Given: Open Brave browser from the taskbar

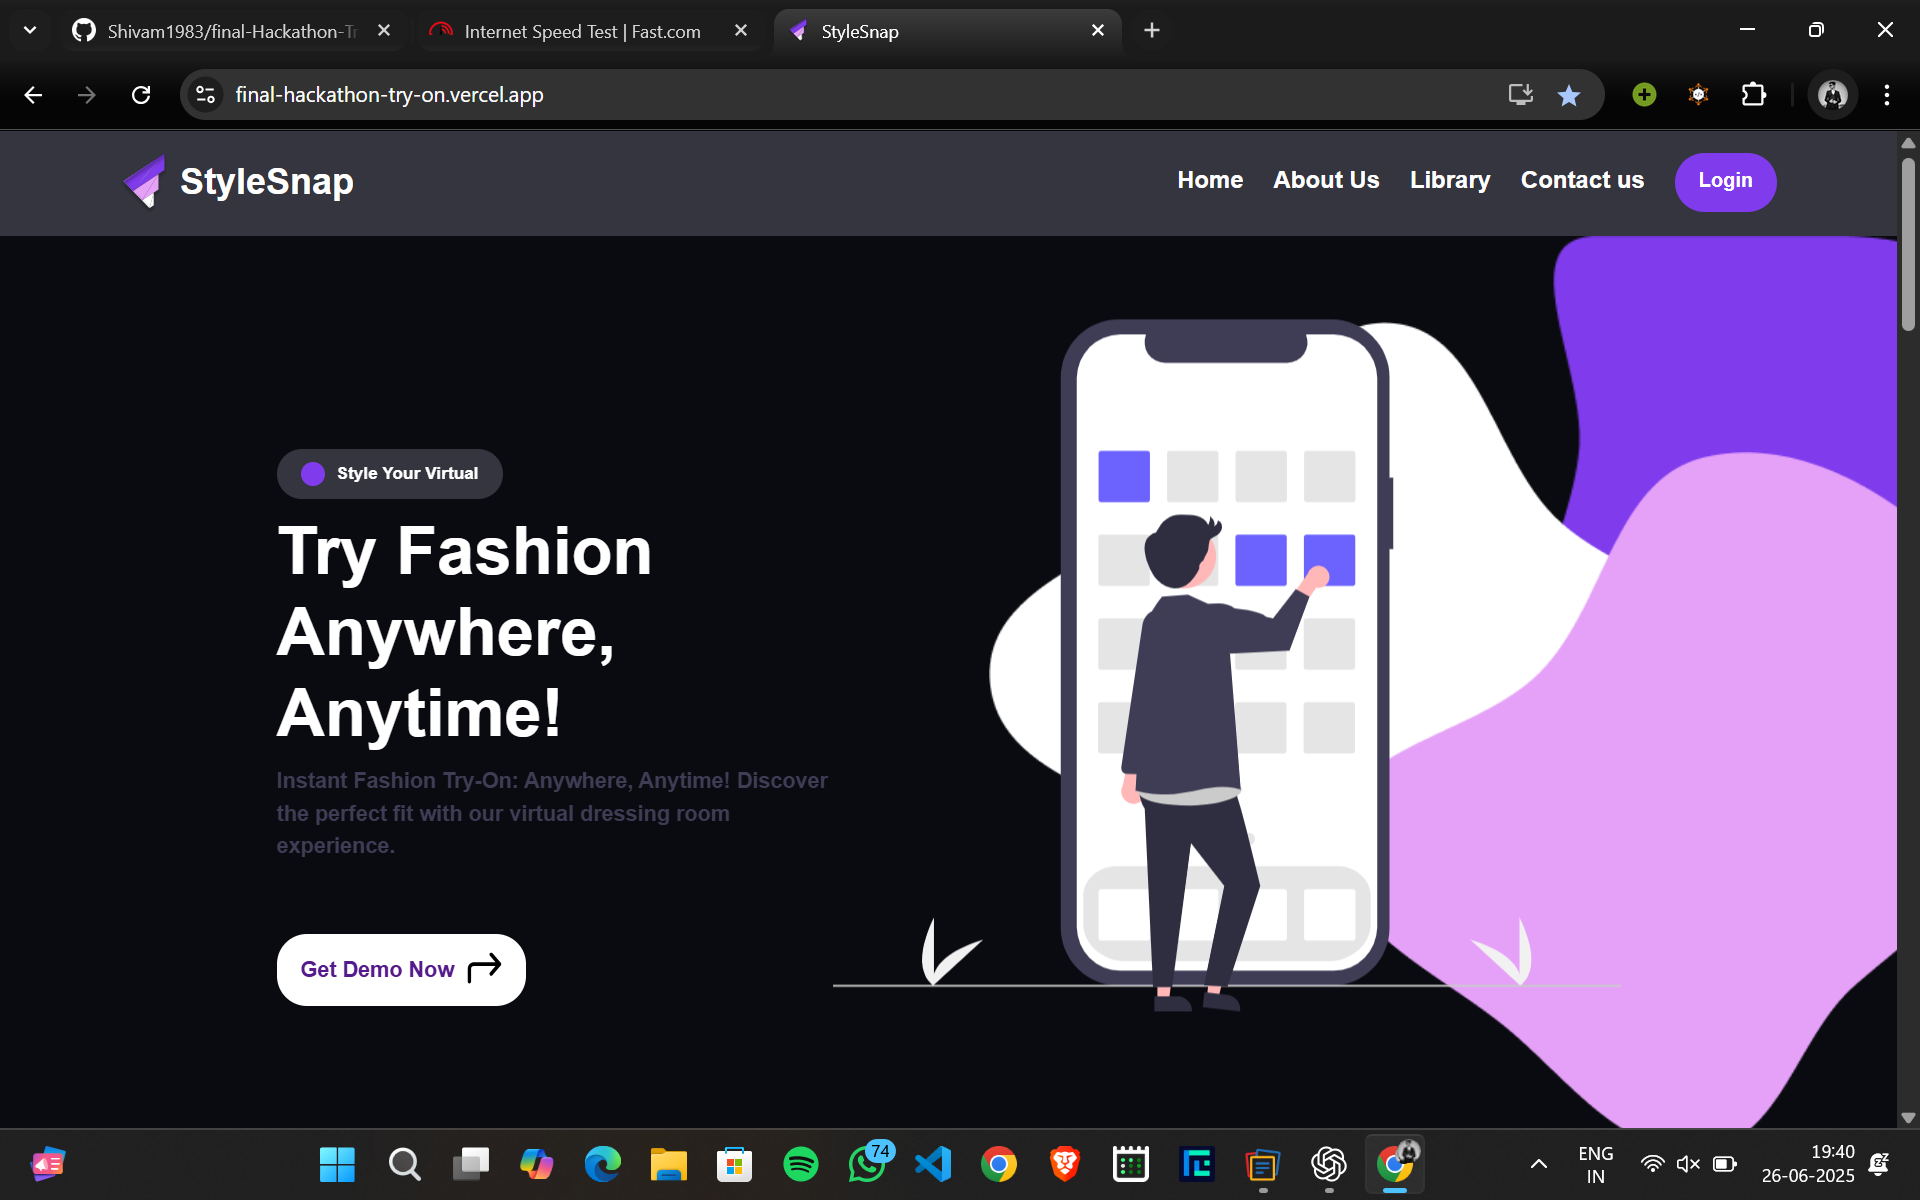Looking at the screenshot, I should coord(1065,1164).
